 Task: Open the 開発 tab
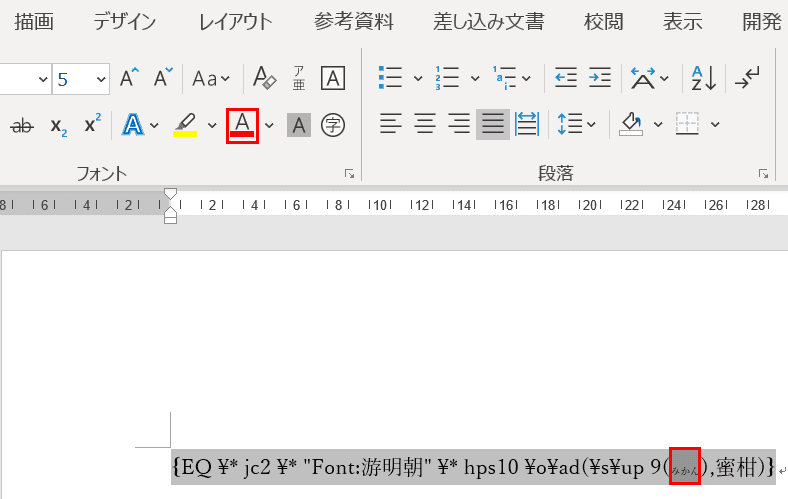click(x=762, y=22)
